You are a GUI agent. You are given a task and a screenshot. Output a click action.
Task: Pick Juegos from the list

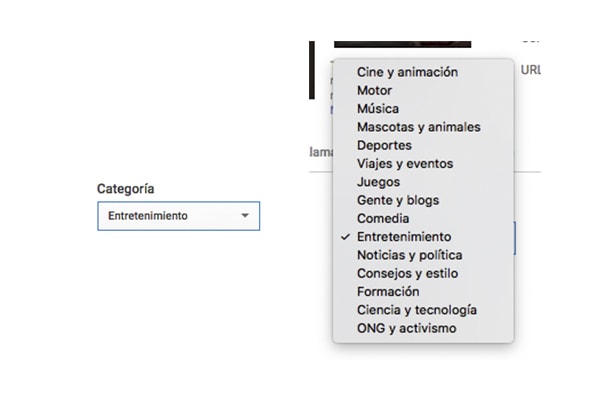click(x=423, y=182)
